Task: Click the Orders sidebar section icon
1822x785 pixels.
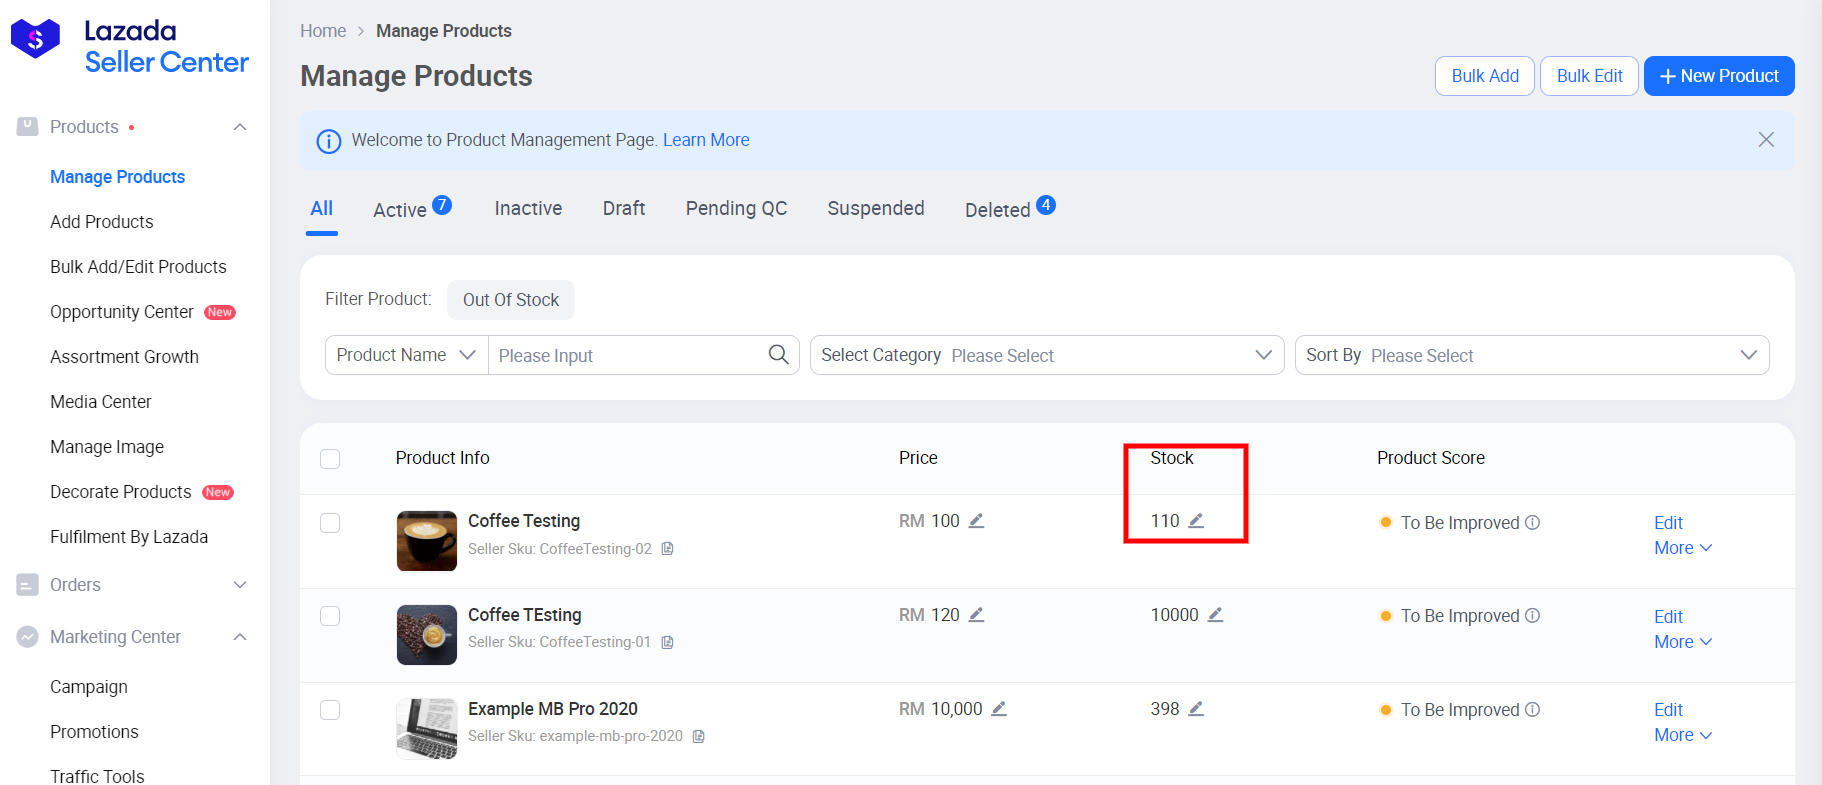Action: [28, 585]
